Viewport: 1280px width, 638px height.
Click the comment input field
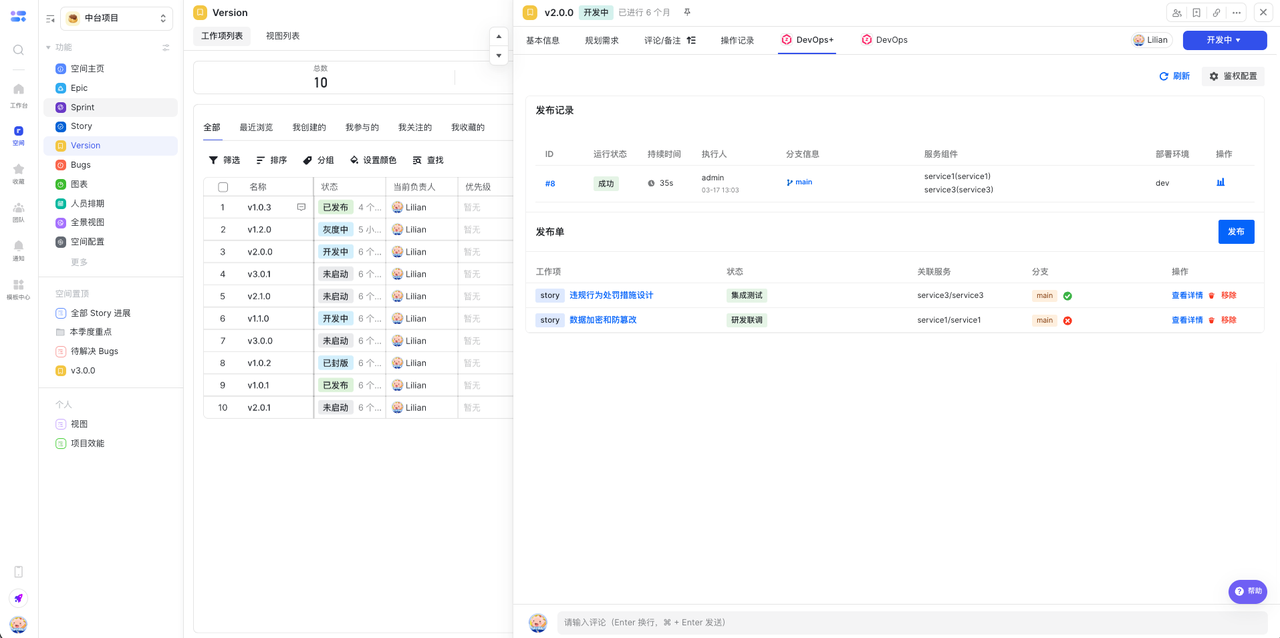(x=900, y=622)
